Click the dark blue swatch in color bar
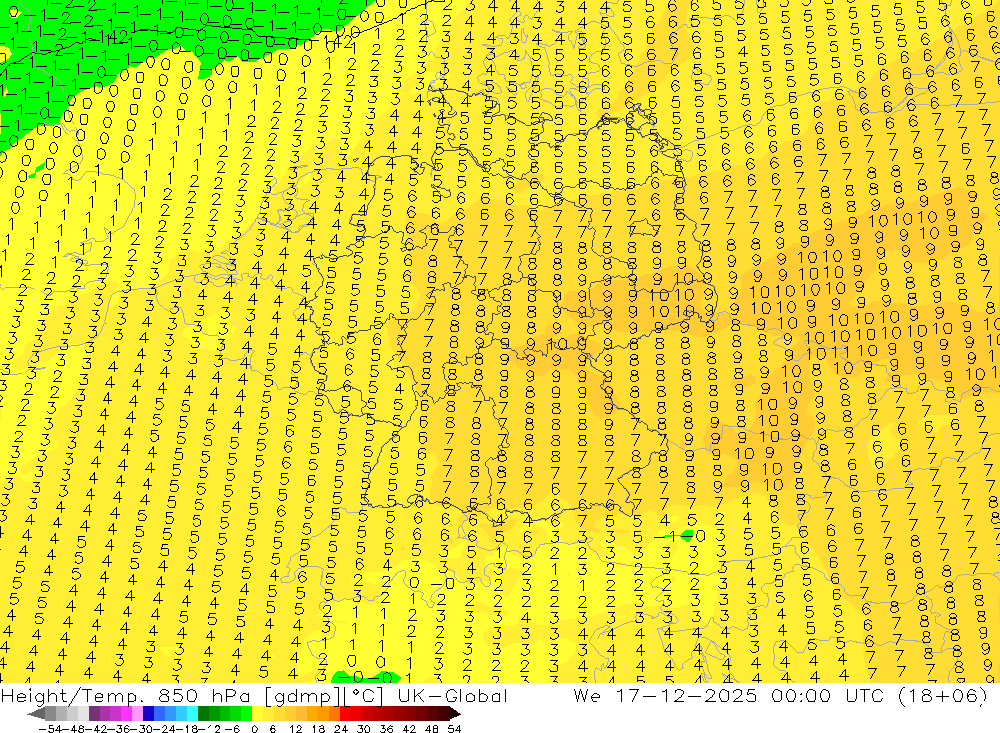The image size is (1000, 733). tap(148, 714)
